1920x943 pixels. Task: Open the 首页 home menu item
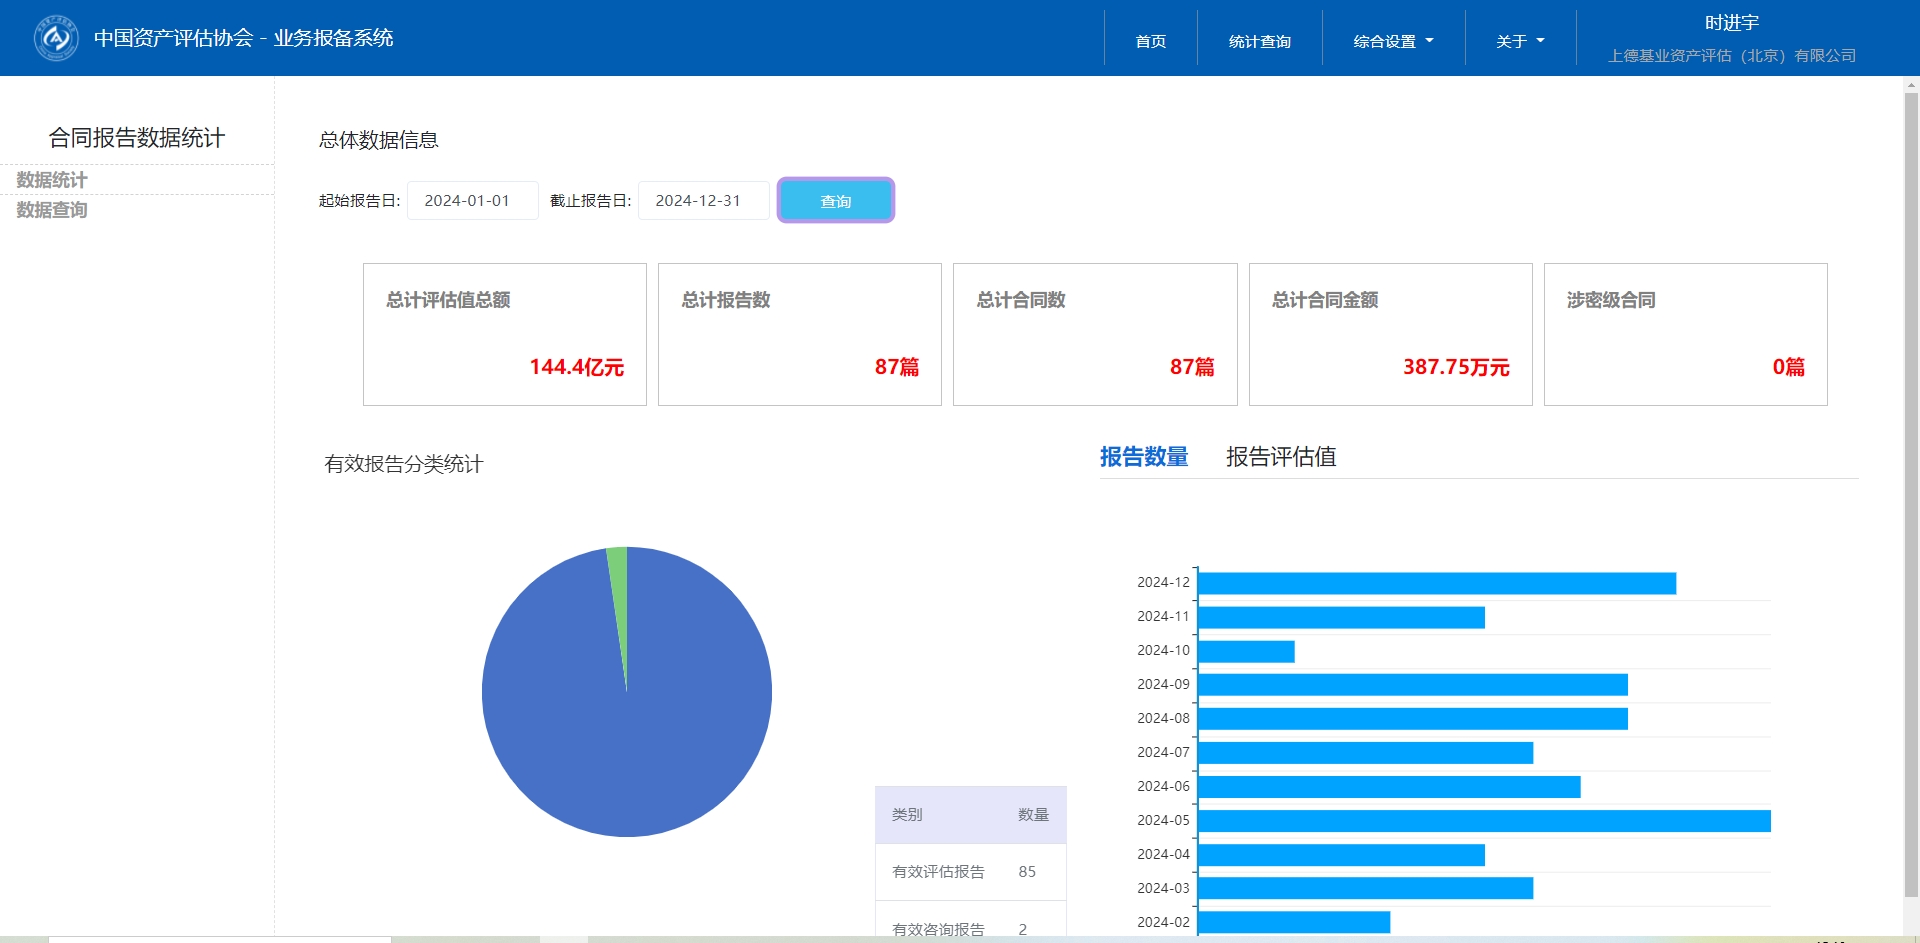click(x=1150, y=41)
